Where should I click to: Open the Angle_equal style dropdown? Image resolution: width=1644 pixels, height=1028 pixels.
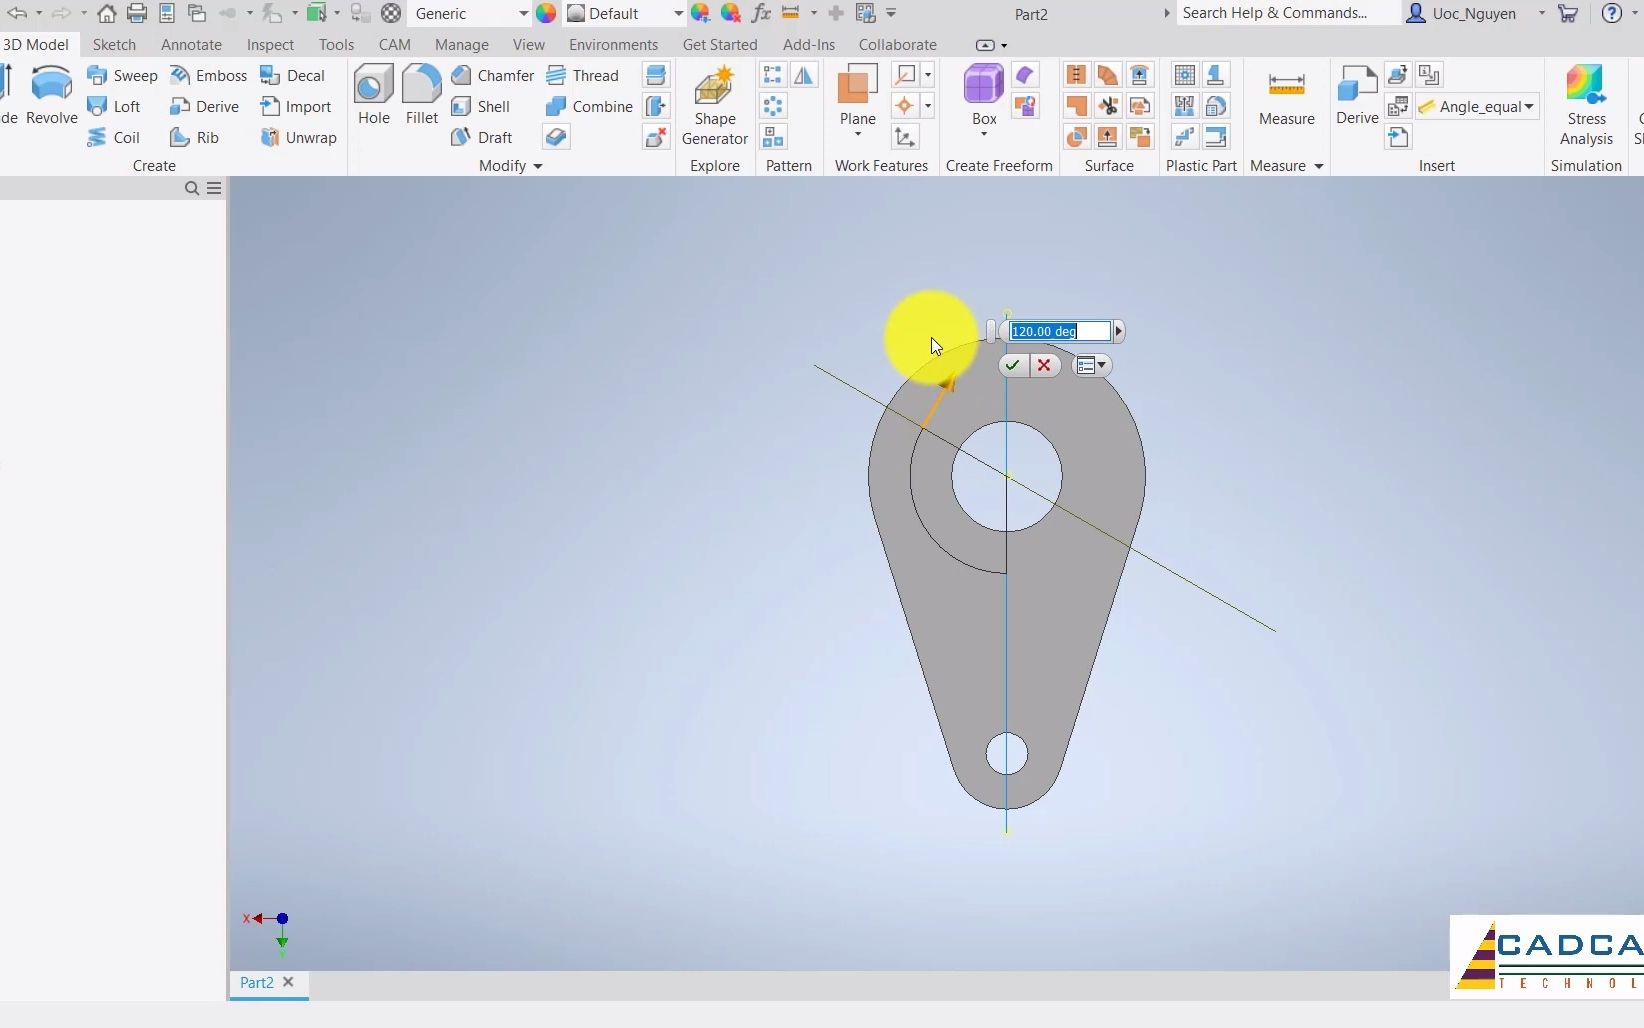pyautogui.click(x=1530, y=106)
